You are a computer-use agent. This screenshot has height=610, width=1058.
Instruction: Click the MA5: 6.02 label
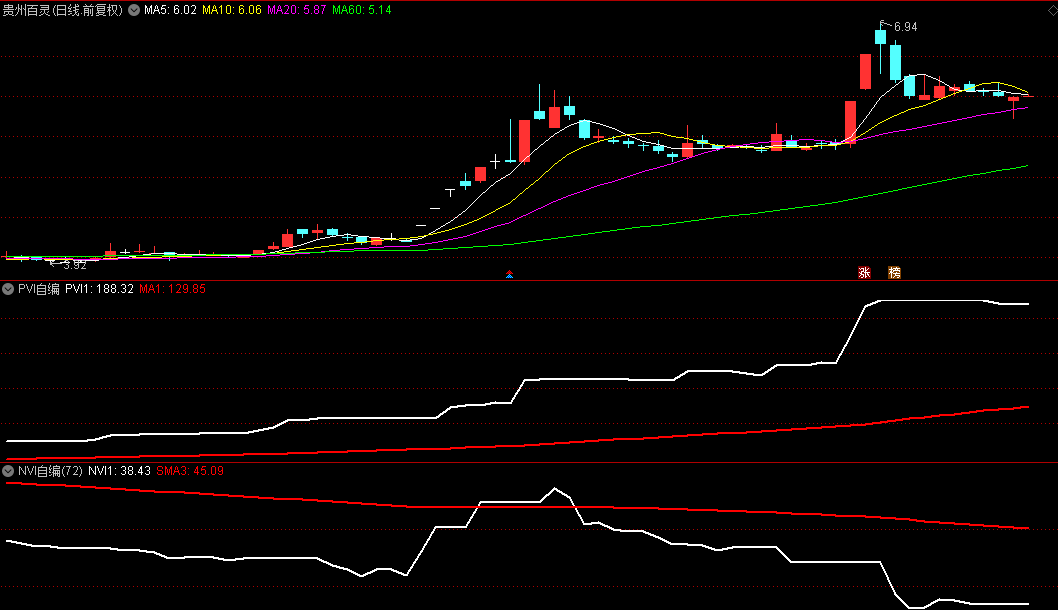pos(170,10)
